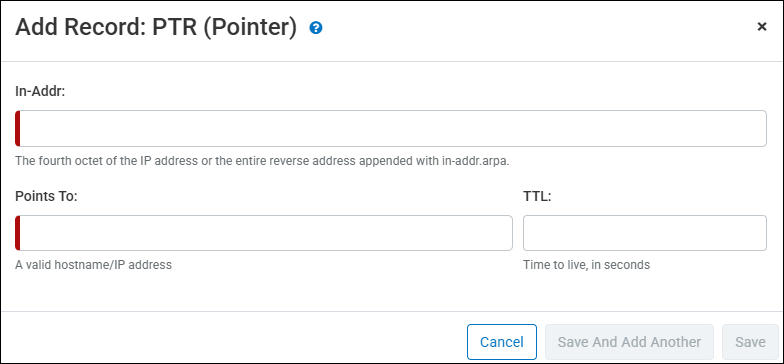
Task: Click 'A valid hostname/IP address' hint
Action: [94, 264]
